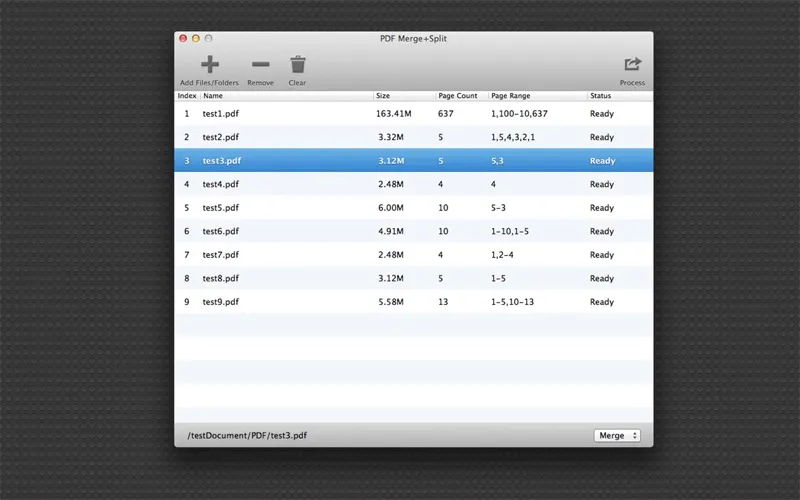
Task: Sort by the Status column header
Action: [601, 95]
